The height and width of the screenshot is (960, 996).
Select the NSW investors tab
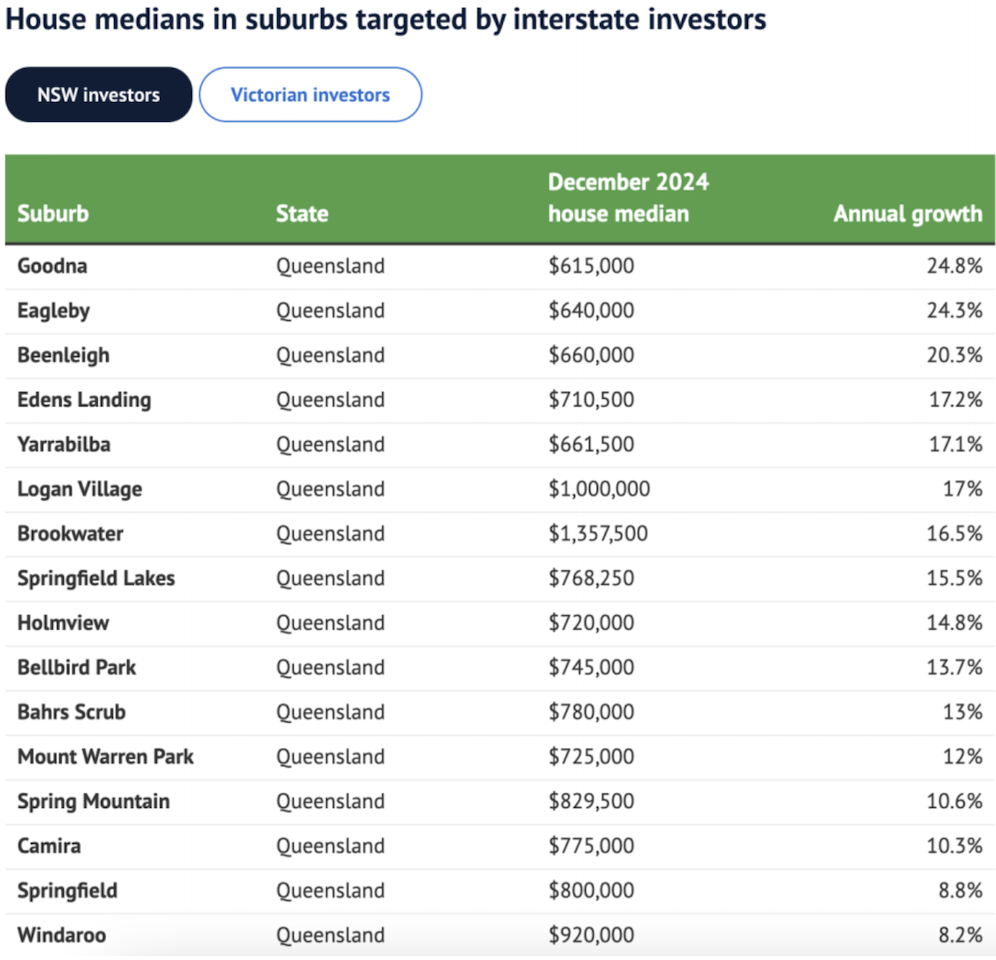[98, 95]
